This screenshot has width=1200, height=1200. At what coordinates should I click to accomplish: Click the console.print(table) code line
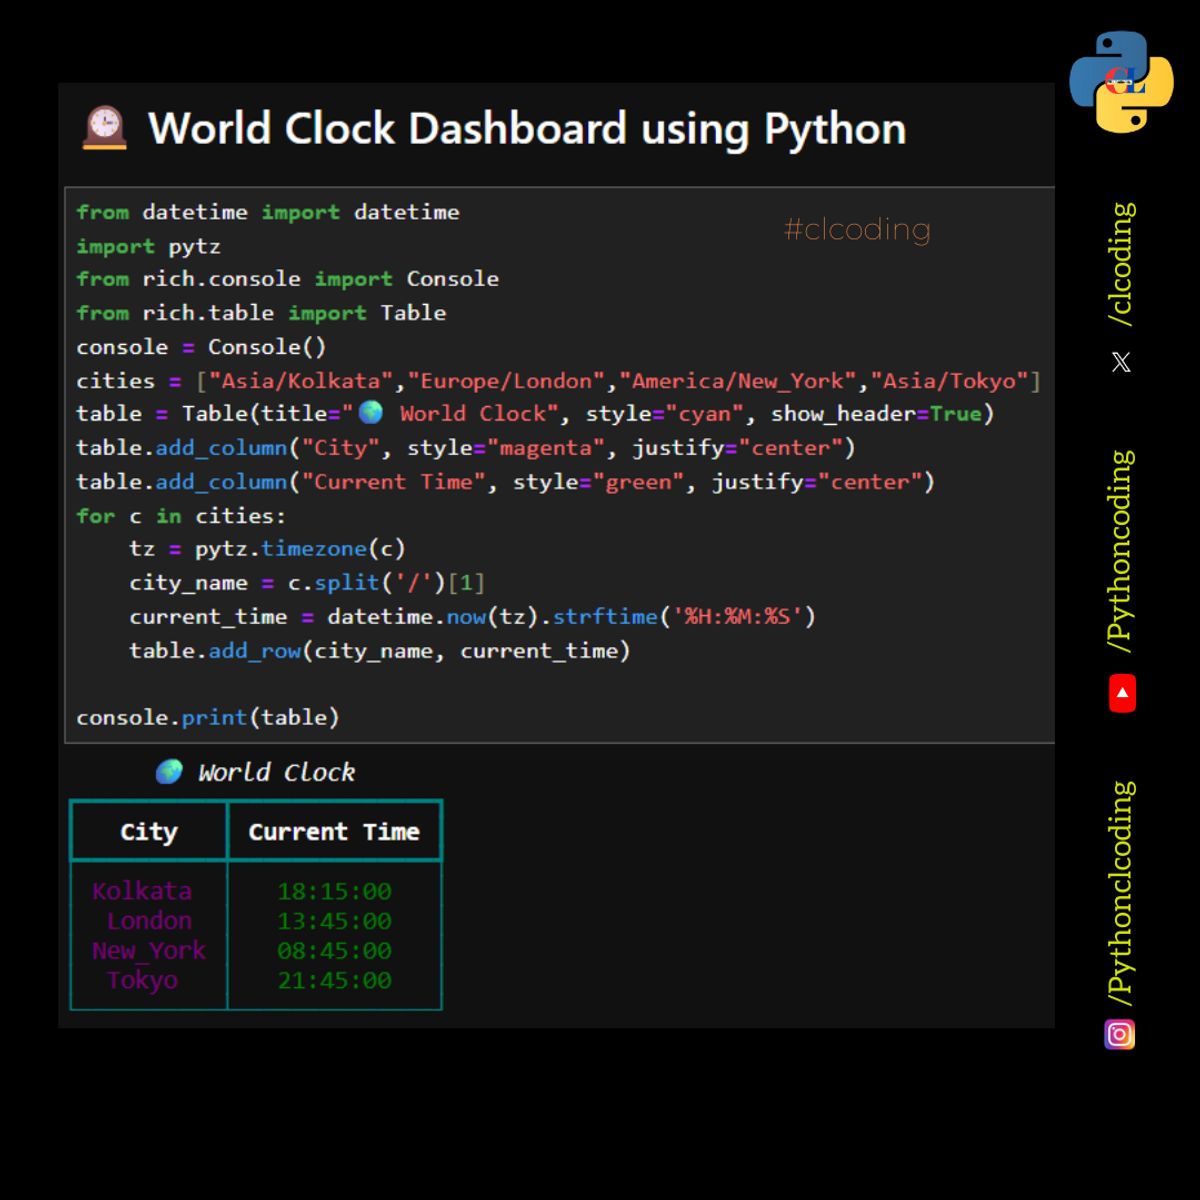[x=208, y=718]
